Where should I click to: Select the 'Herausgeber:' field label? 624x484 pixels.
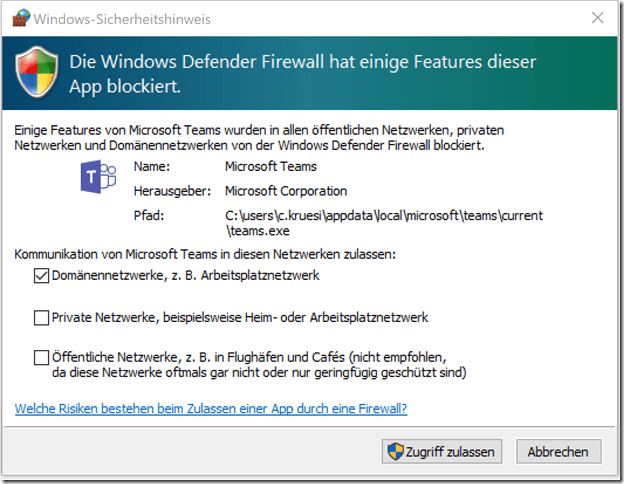click(x=169, y=191)
